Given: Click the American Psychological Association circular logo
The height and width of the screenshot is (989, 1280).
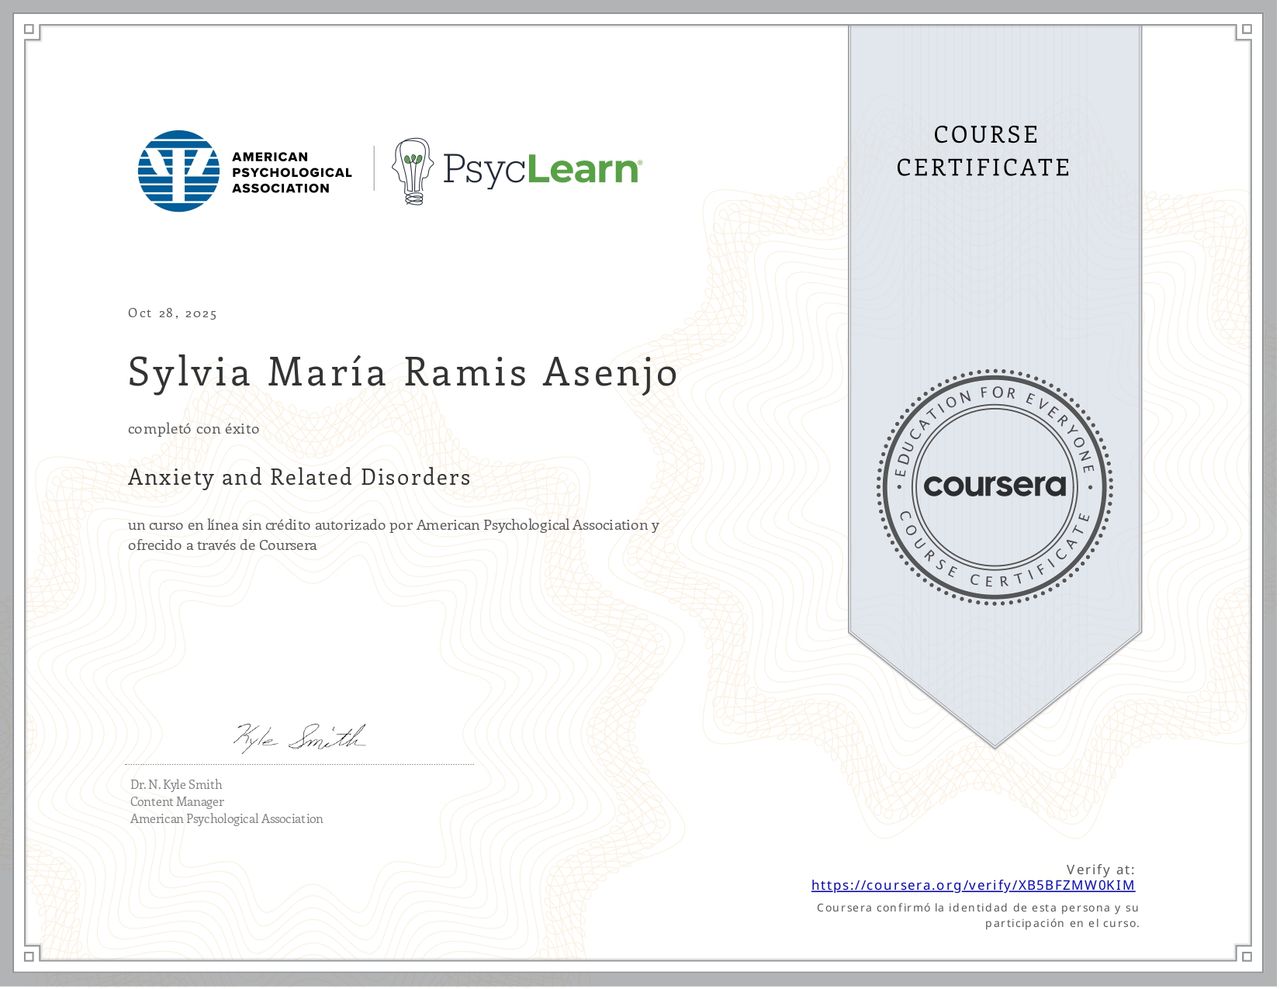Looking at the screenshot, I should point(178,171).
